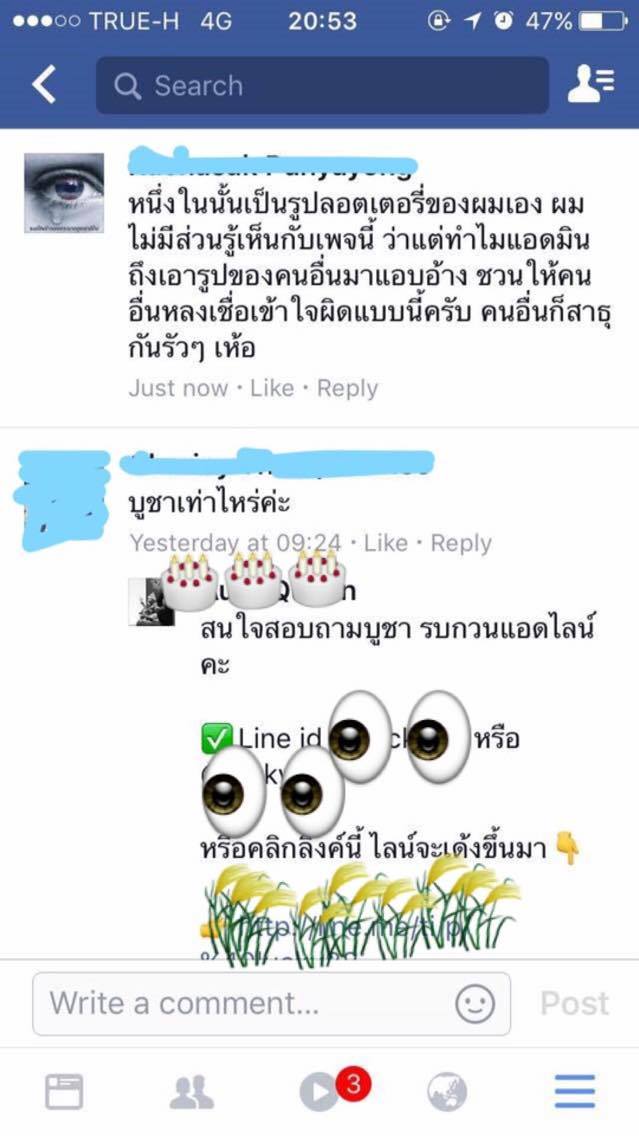Open the friends list icon top right
The height and width of the screenshot is (1136, 639).
point(590,85)
